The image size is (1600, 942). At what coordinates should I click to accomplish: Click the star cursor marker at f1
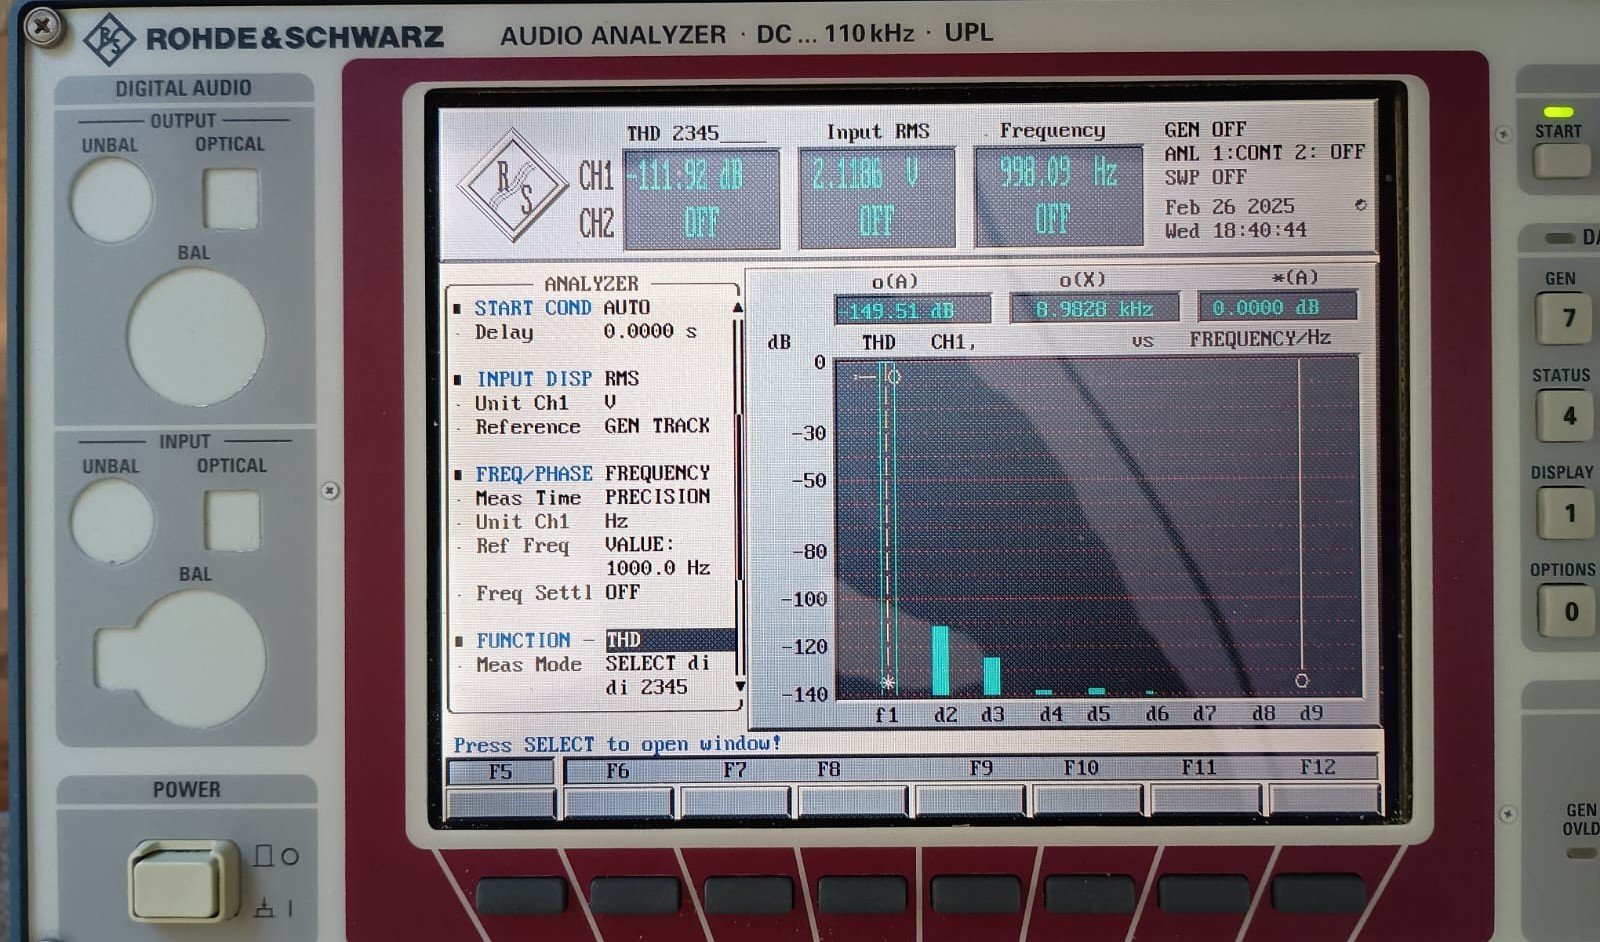pyautogui.click(x=887, y=684)
